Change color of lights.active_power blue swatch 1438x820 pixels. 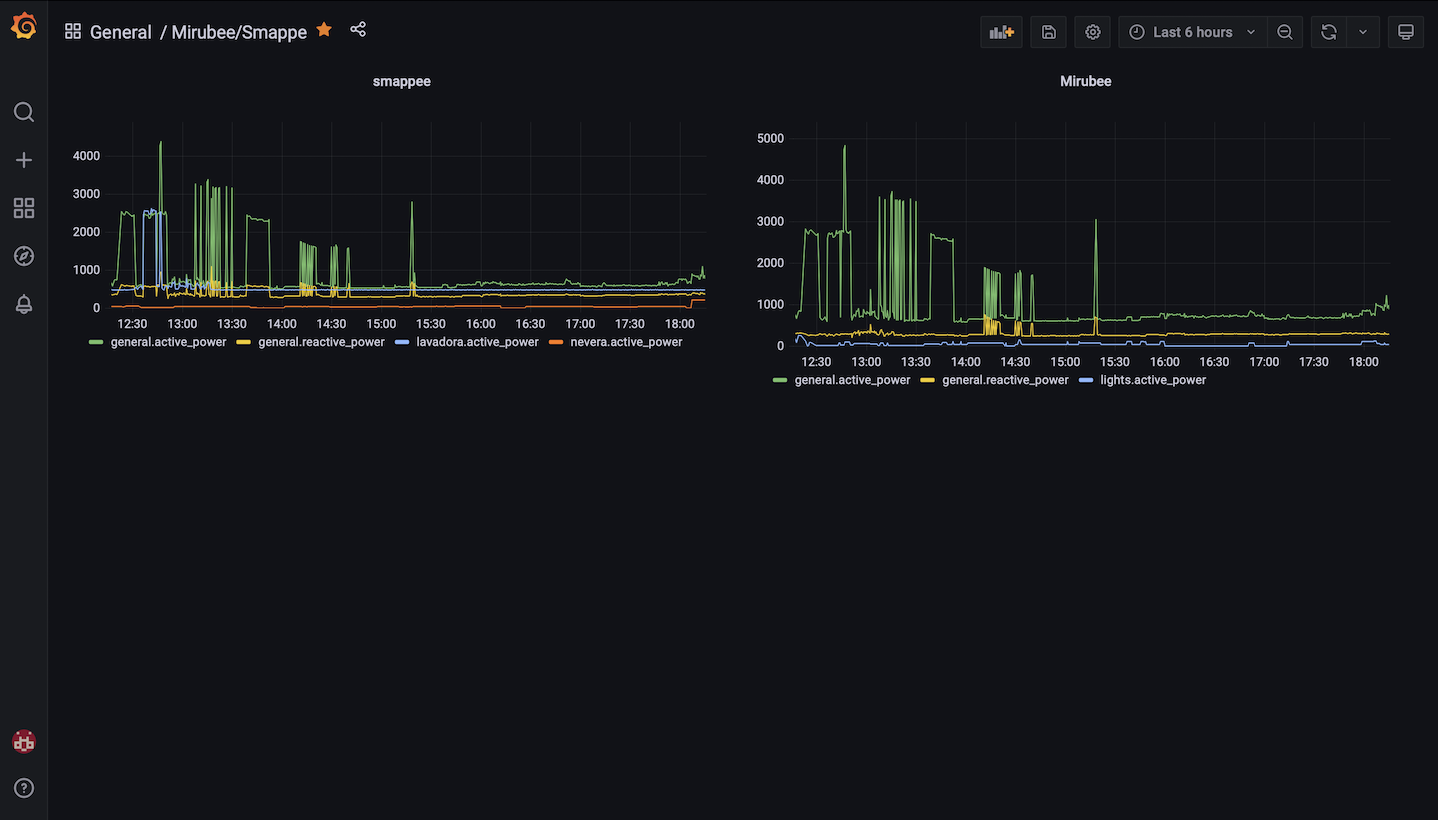(x=1085, y=380)
